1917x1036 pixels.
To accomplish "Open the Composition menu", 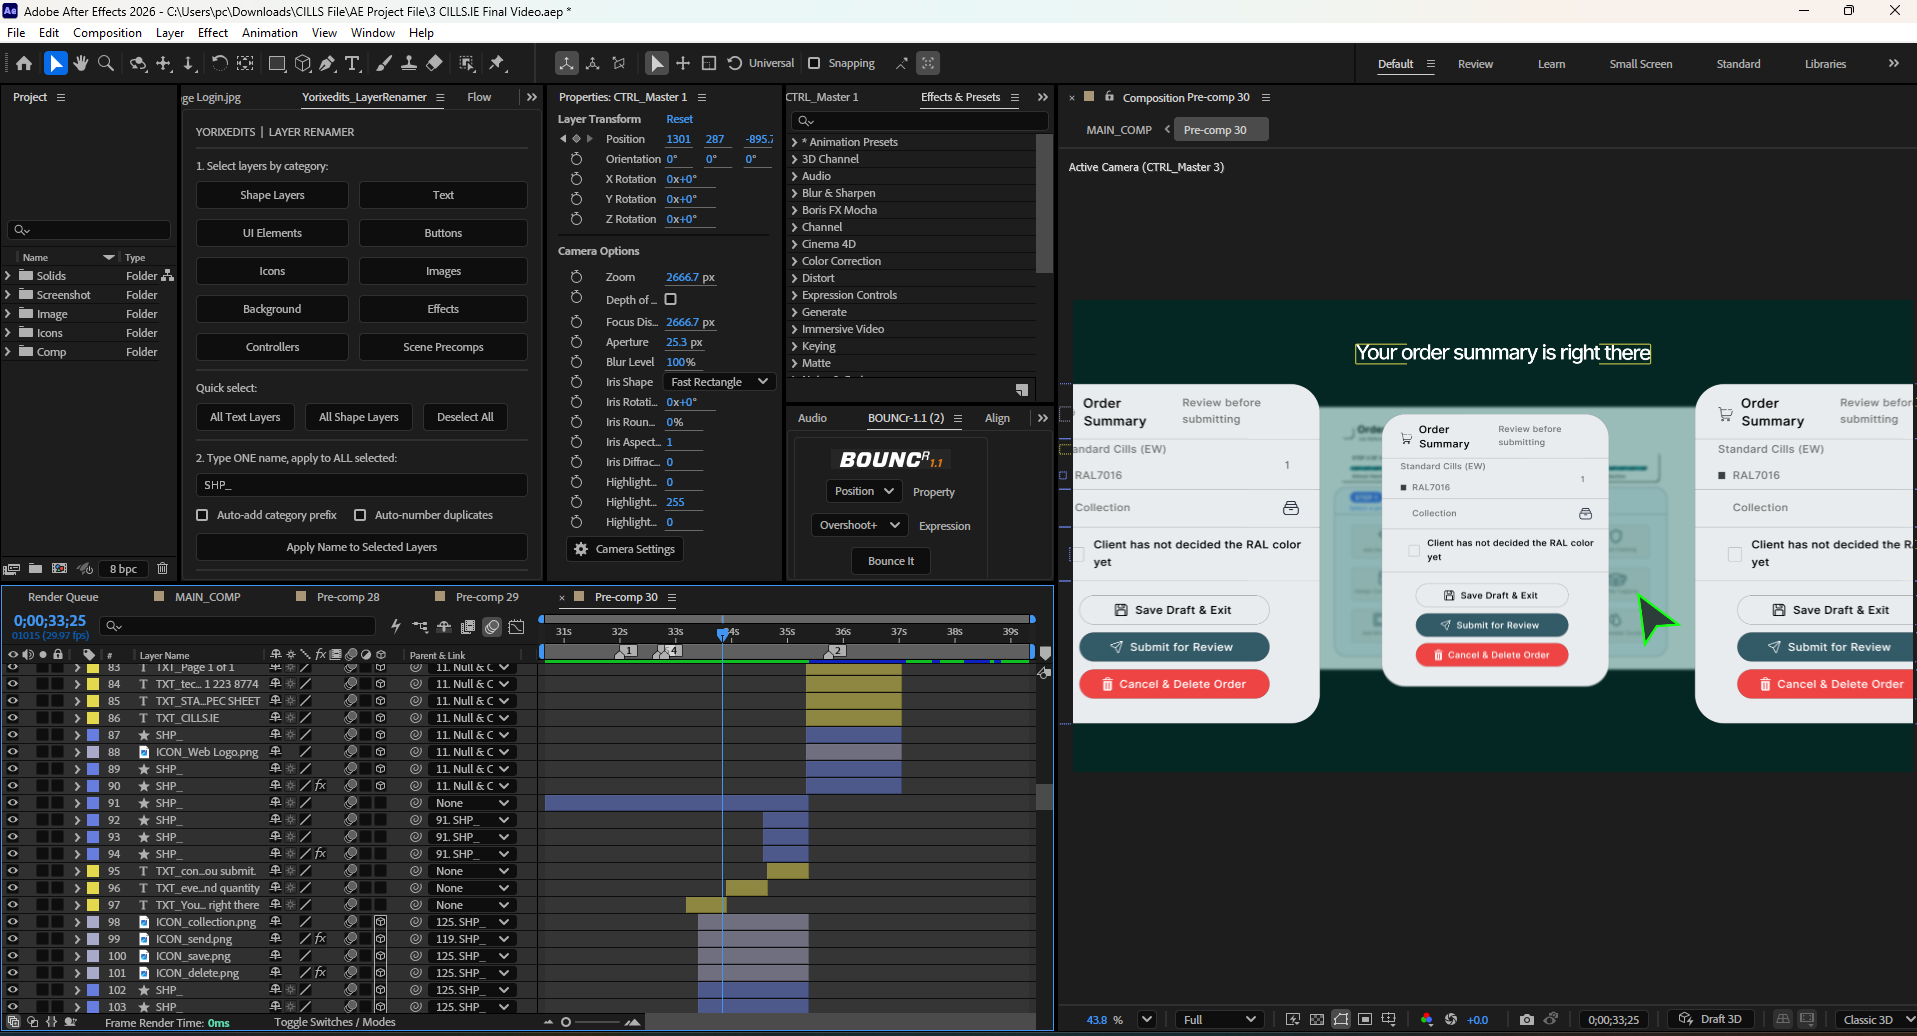I will pos(107,33).
